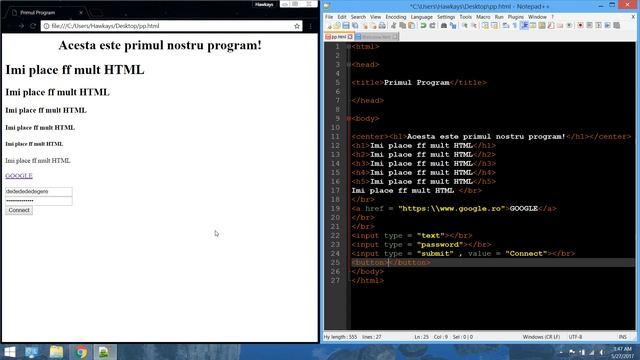Click the password field on the page

pos(39,201)
